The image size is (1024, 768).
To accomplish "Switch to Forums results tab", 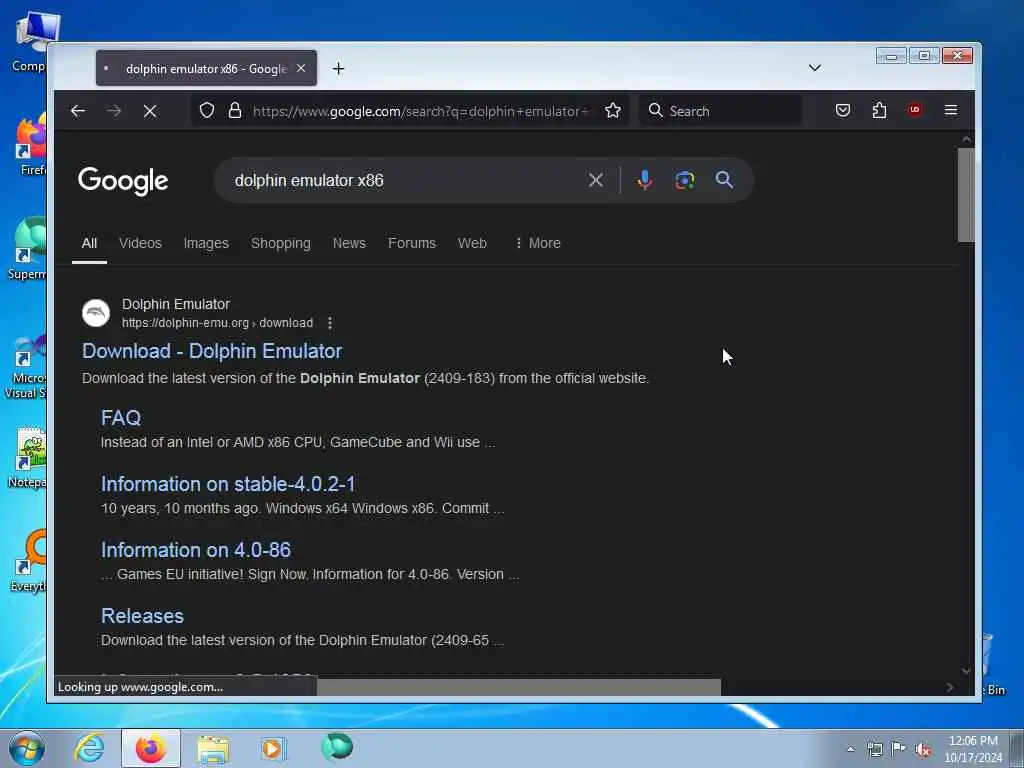I will pos(411,243).
